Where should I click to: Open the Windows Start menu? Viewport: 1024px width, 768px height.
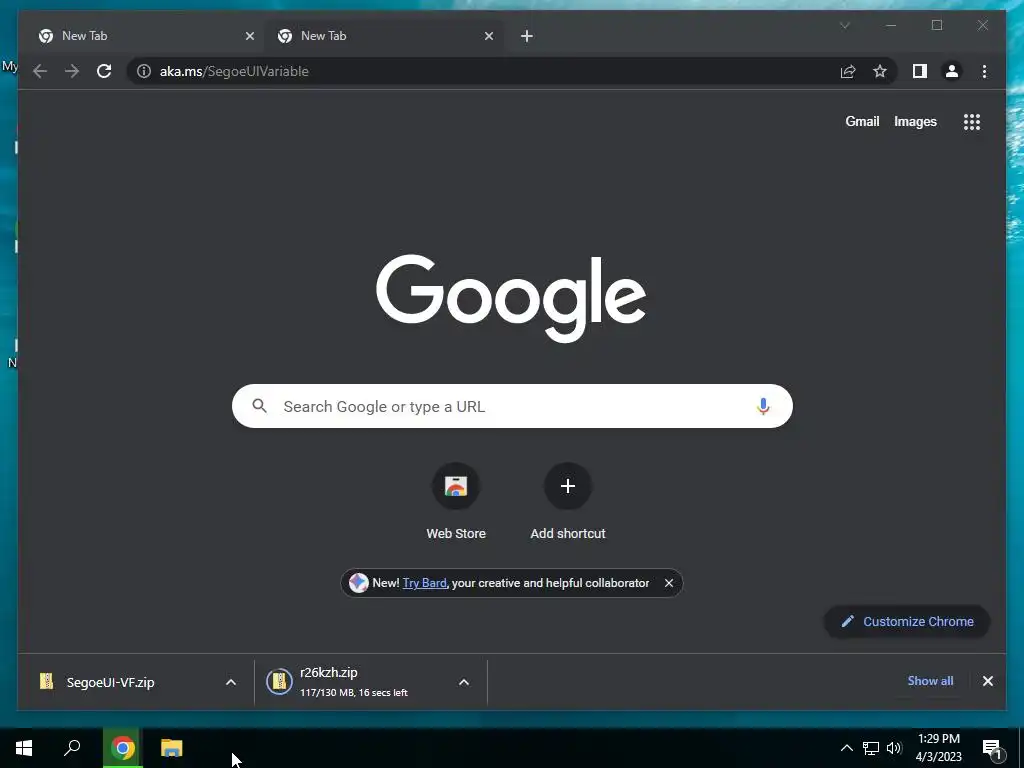pos(24,748)
